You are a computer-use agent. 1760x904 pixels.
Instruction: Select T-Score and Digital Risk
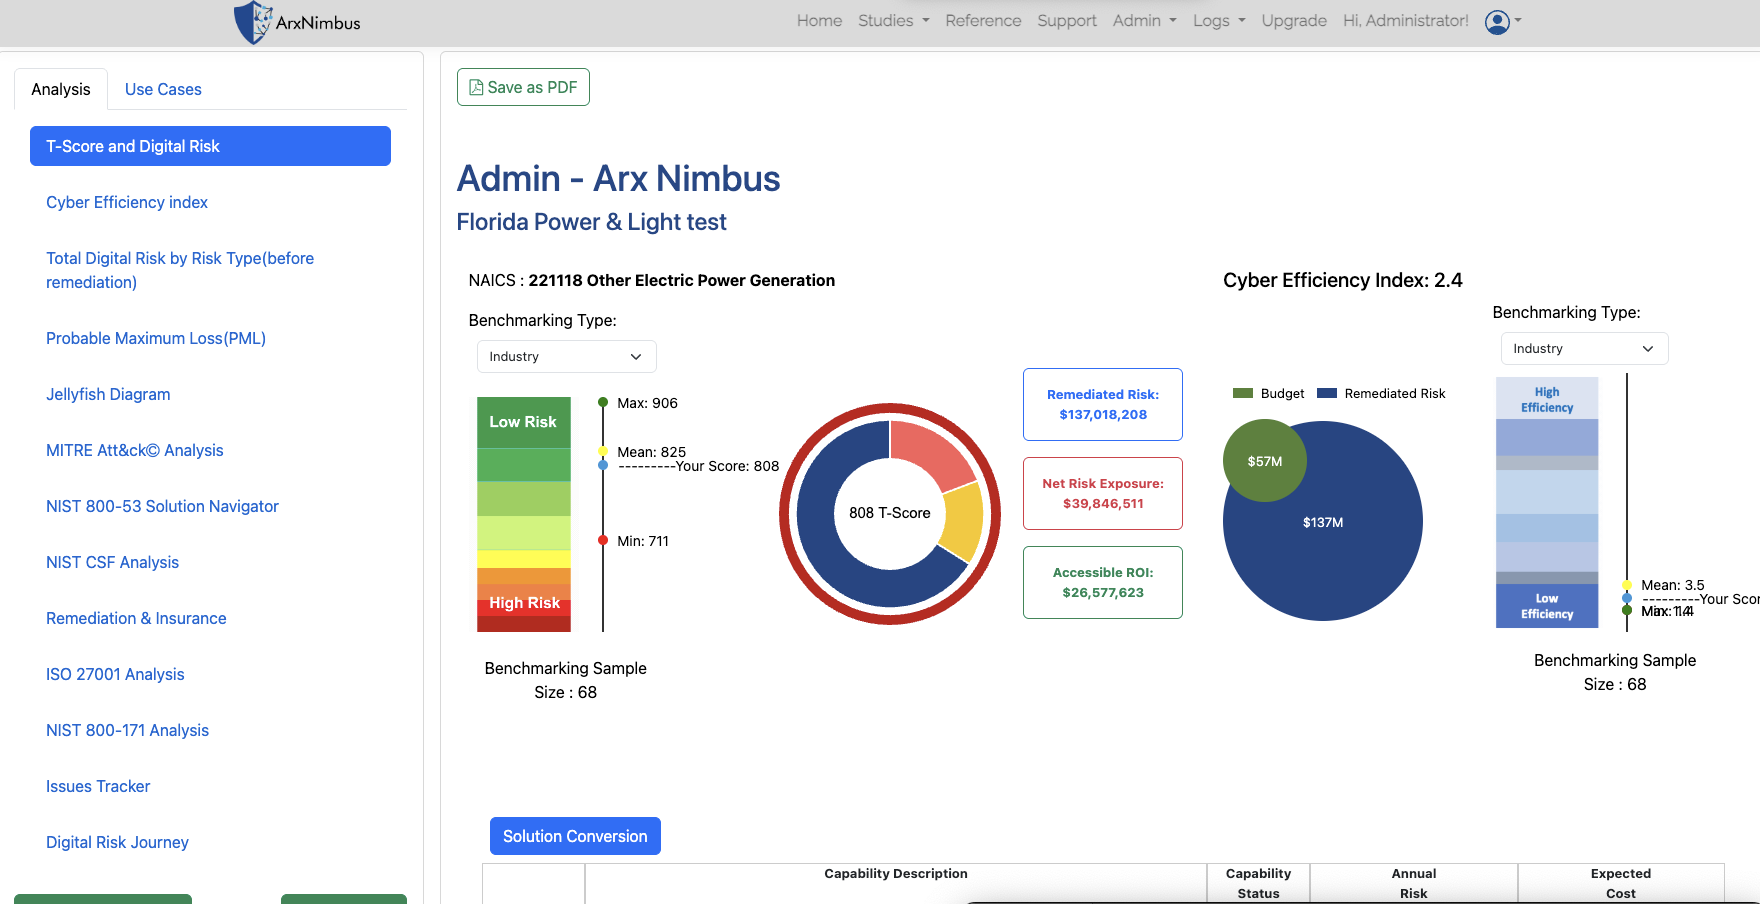[210, 146]
